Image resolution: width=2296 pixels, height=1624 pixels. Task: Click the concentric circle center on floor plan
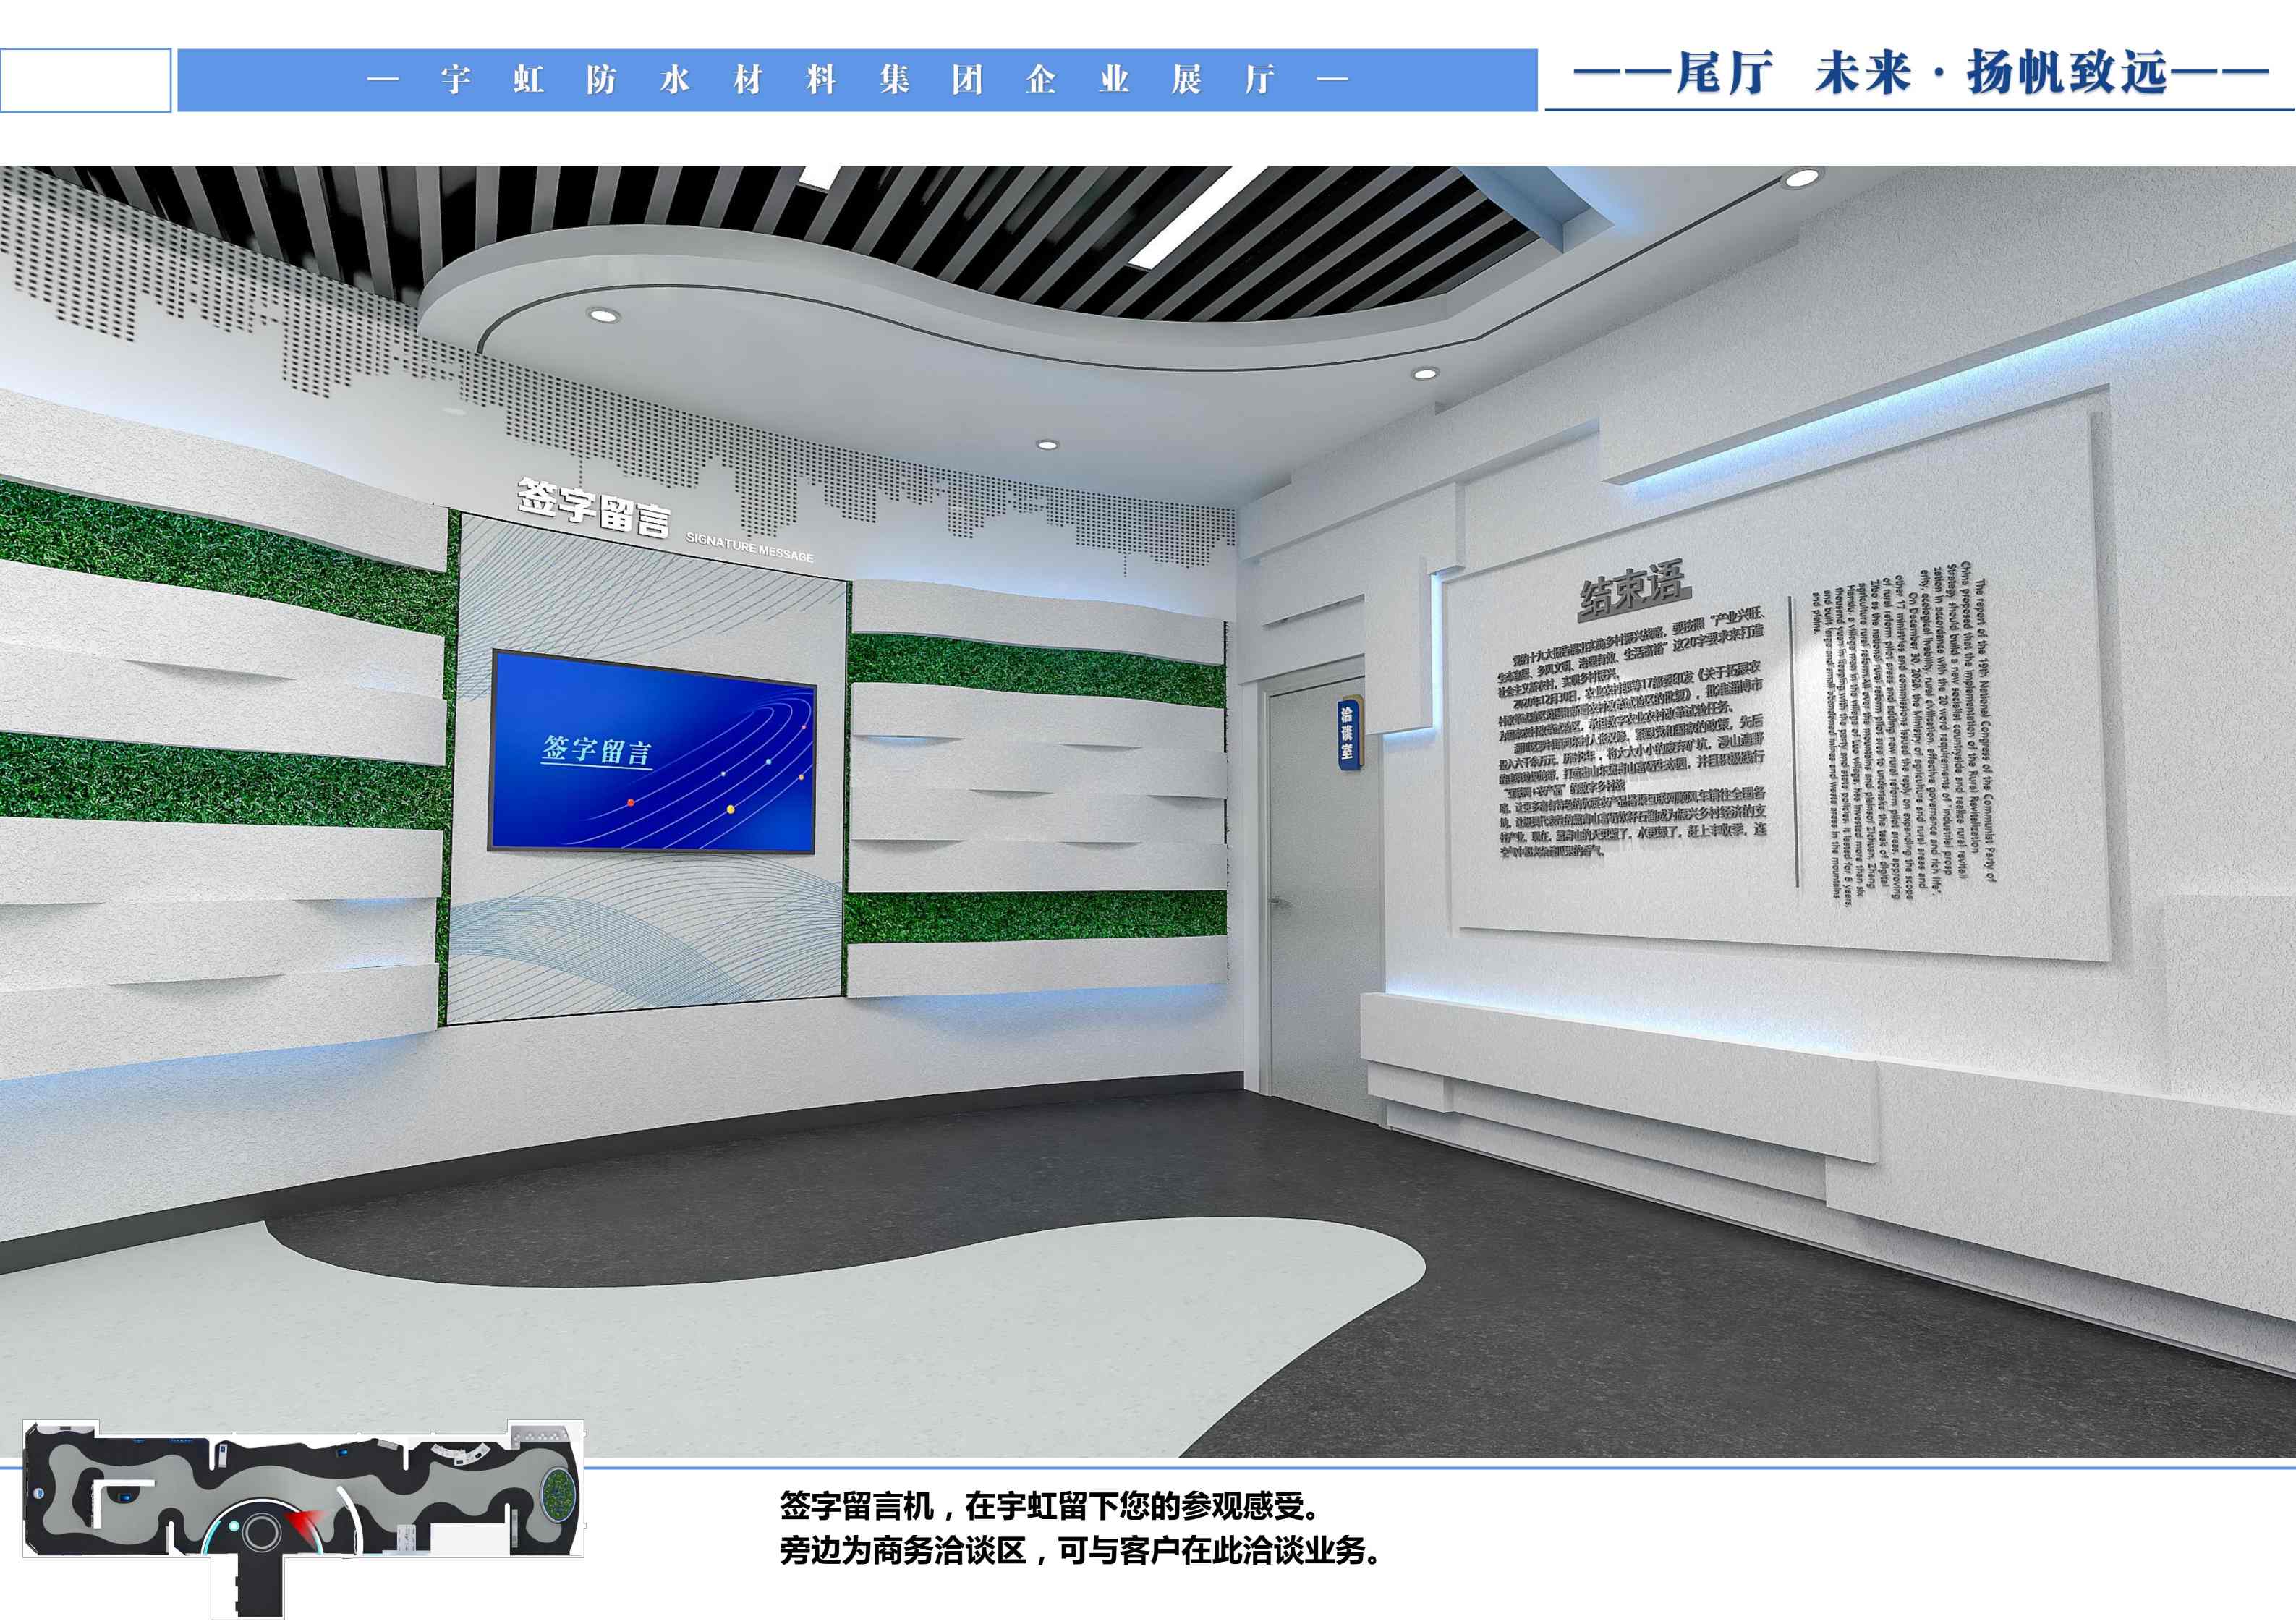tap(262, 1532)
